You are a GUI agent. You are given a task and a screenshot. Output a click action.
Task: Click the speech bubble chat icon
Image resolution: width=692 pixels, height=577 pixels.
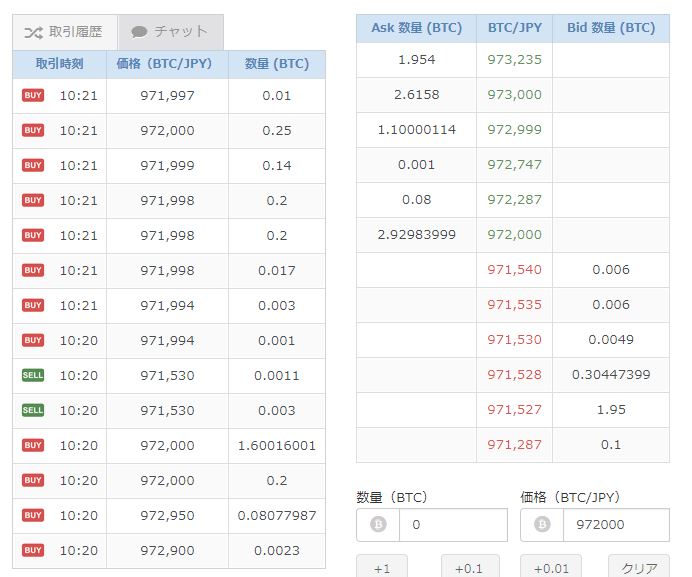click(x=139, y=32)
